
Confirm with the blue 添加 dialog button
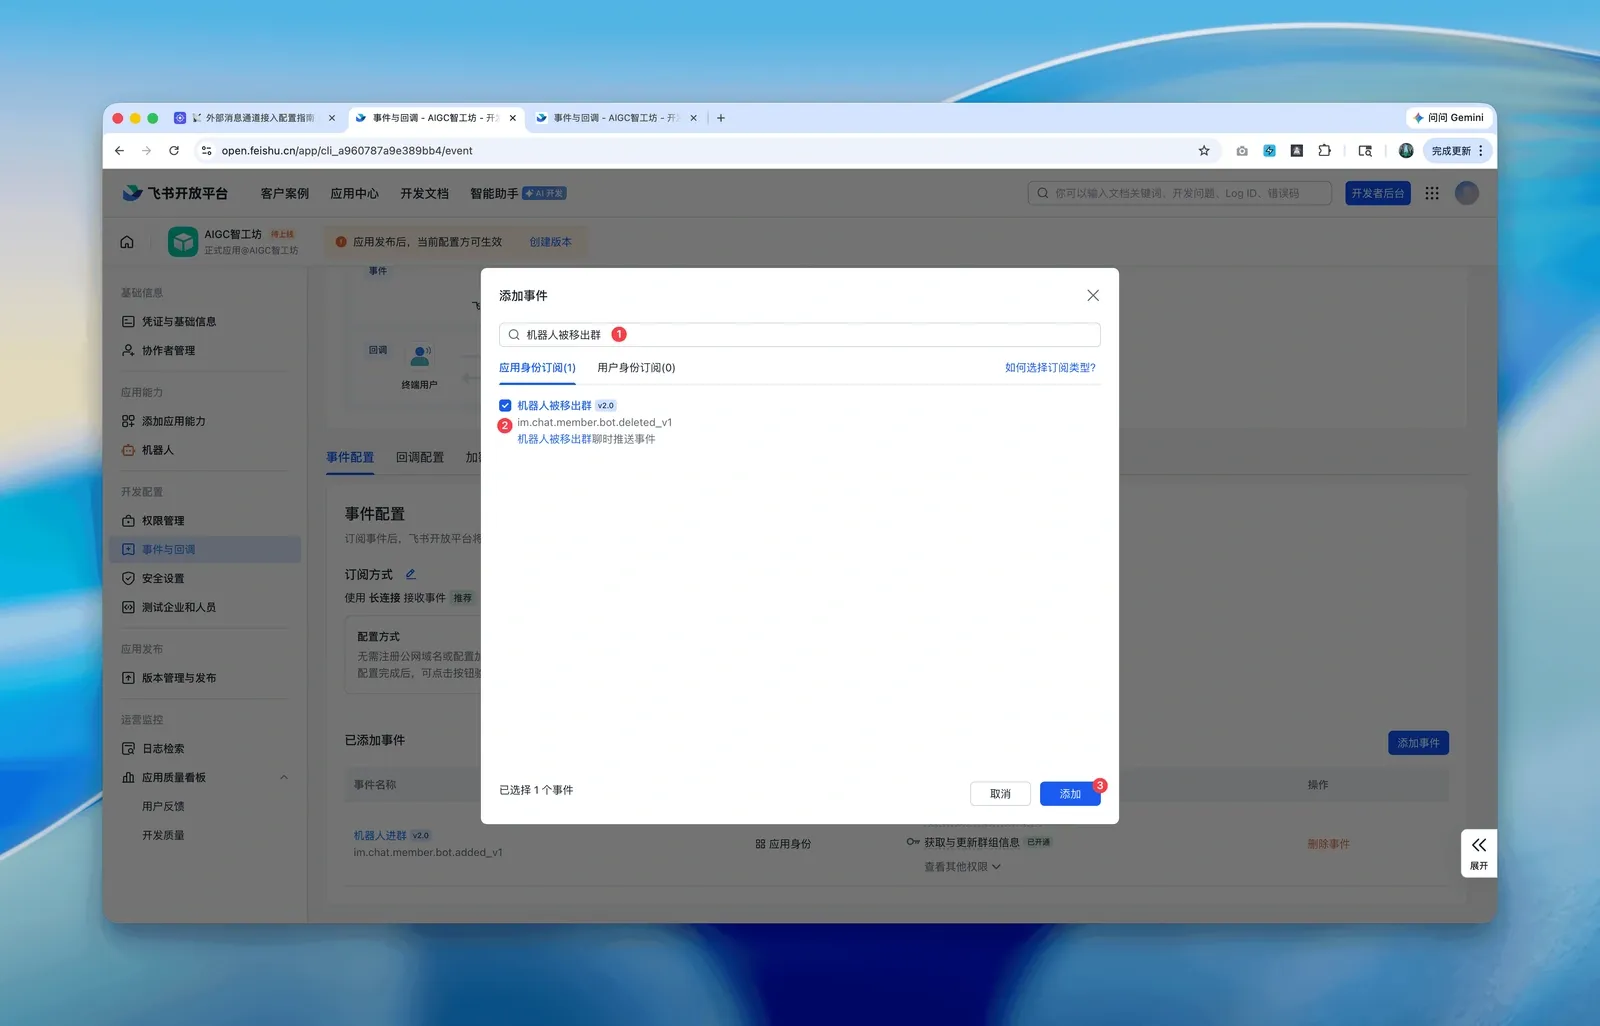click(x=1070, y=794)
